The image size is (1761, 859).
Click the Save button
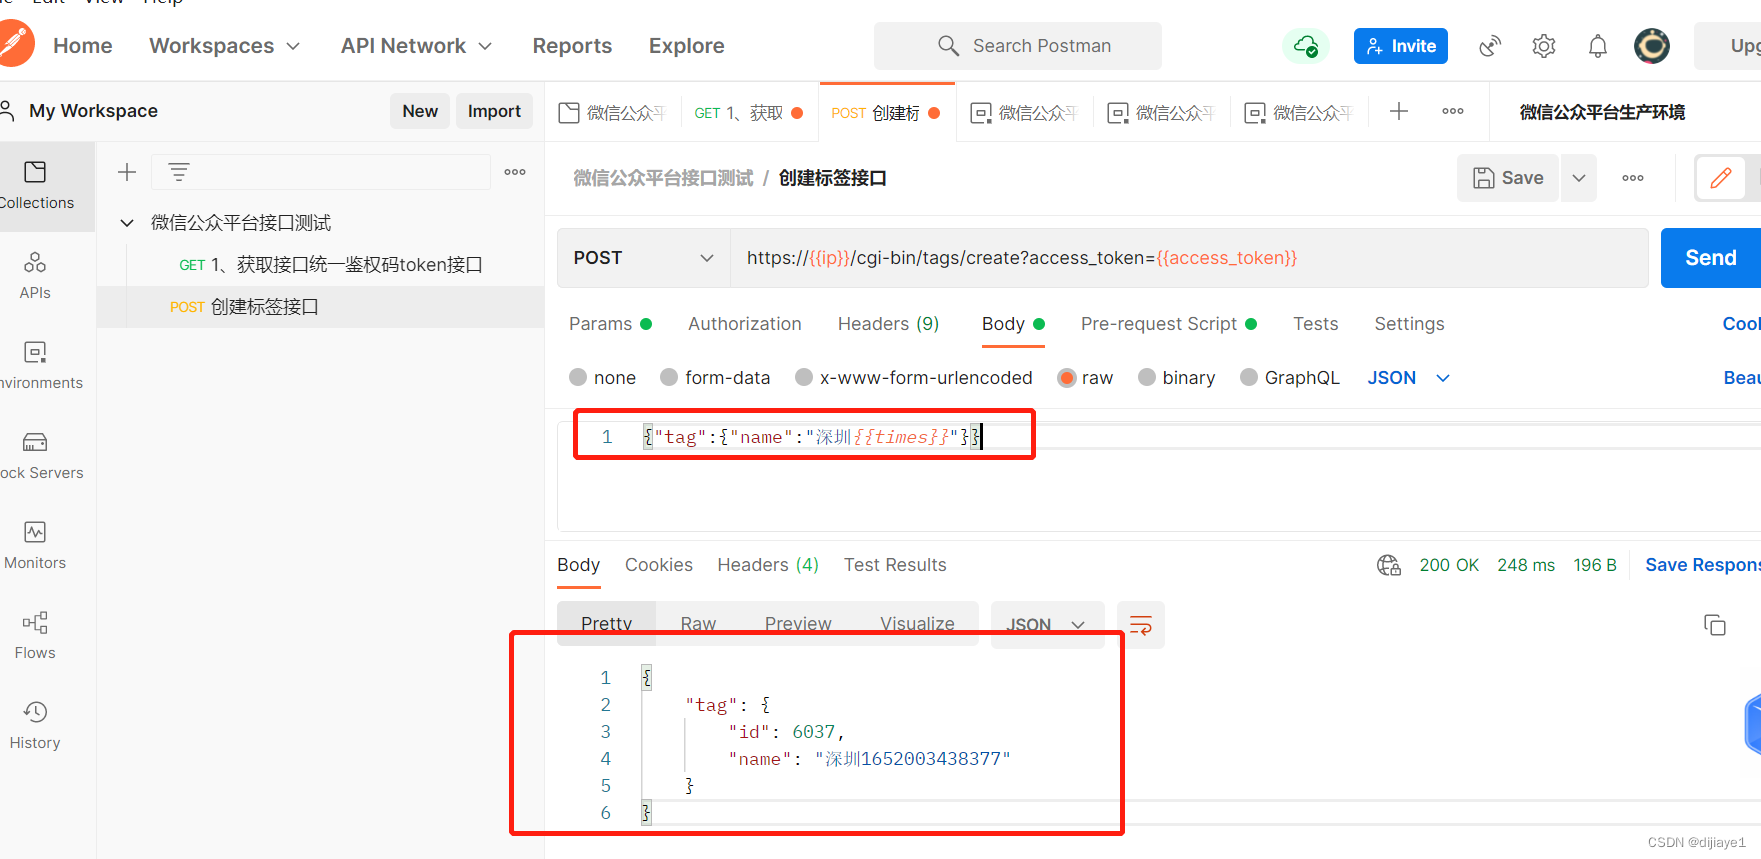click(1508, 178)
